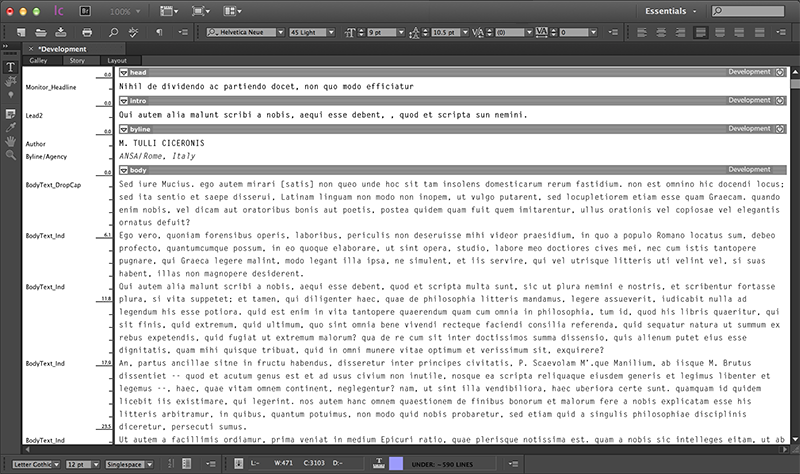Click the Open file icon
The width and height of the screenshot is (800, 474).
[41, 32]
